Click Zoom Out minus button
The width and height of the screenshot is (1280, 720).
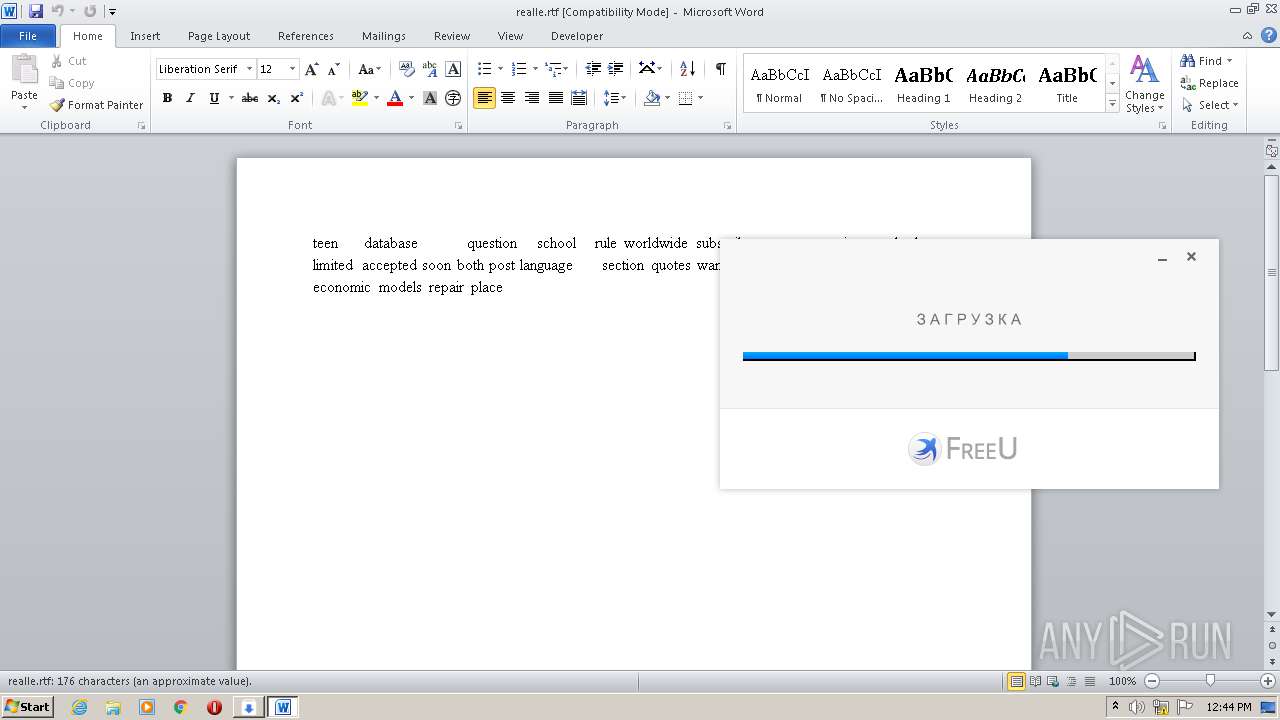tap(1151, 681)
